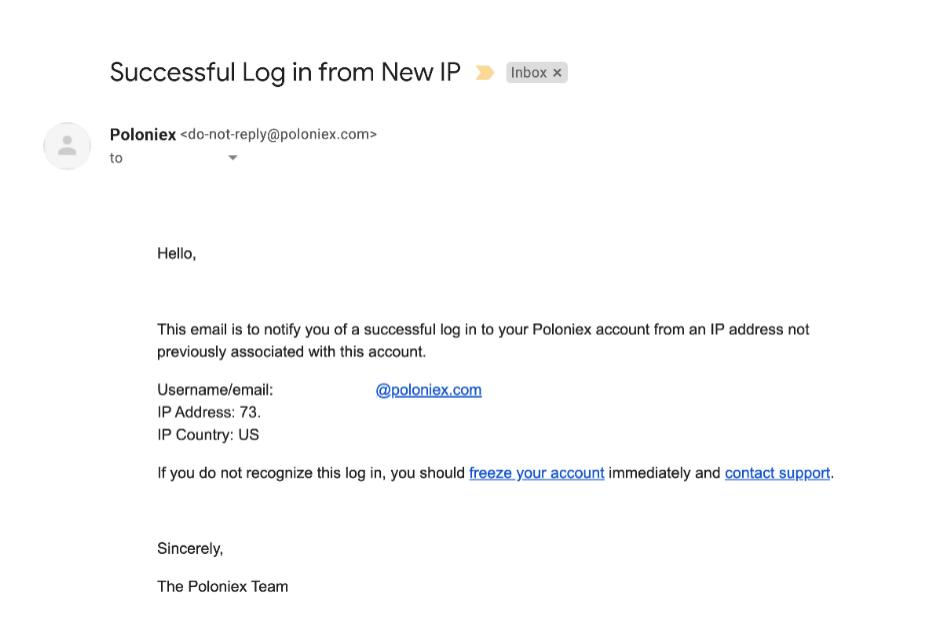
Task: Click the "Username/email:" label
Action: point(215,390)
